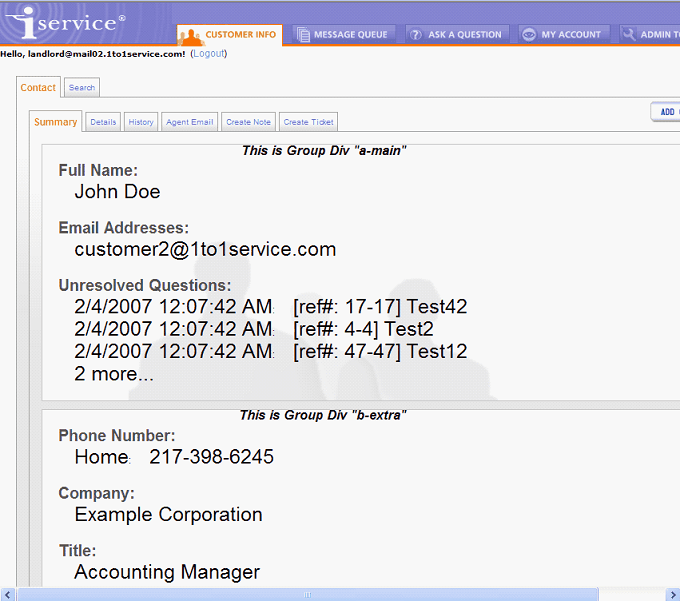Viewport: 681px width, 602px height.
Task: Click the Ask a Question mark icon
Action: click(x=416, y=35)
